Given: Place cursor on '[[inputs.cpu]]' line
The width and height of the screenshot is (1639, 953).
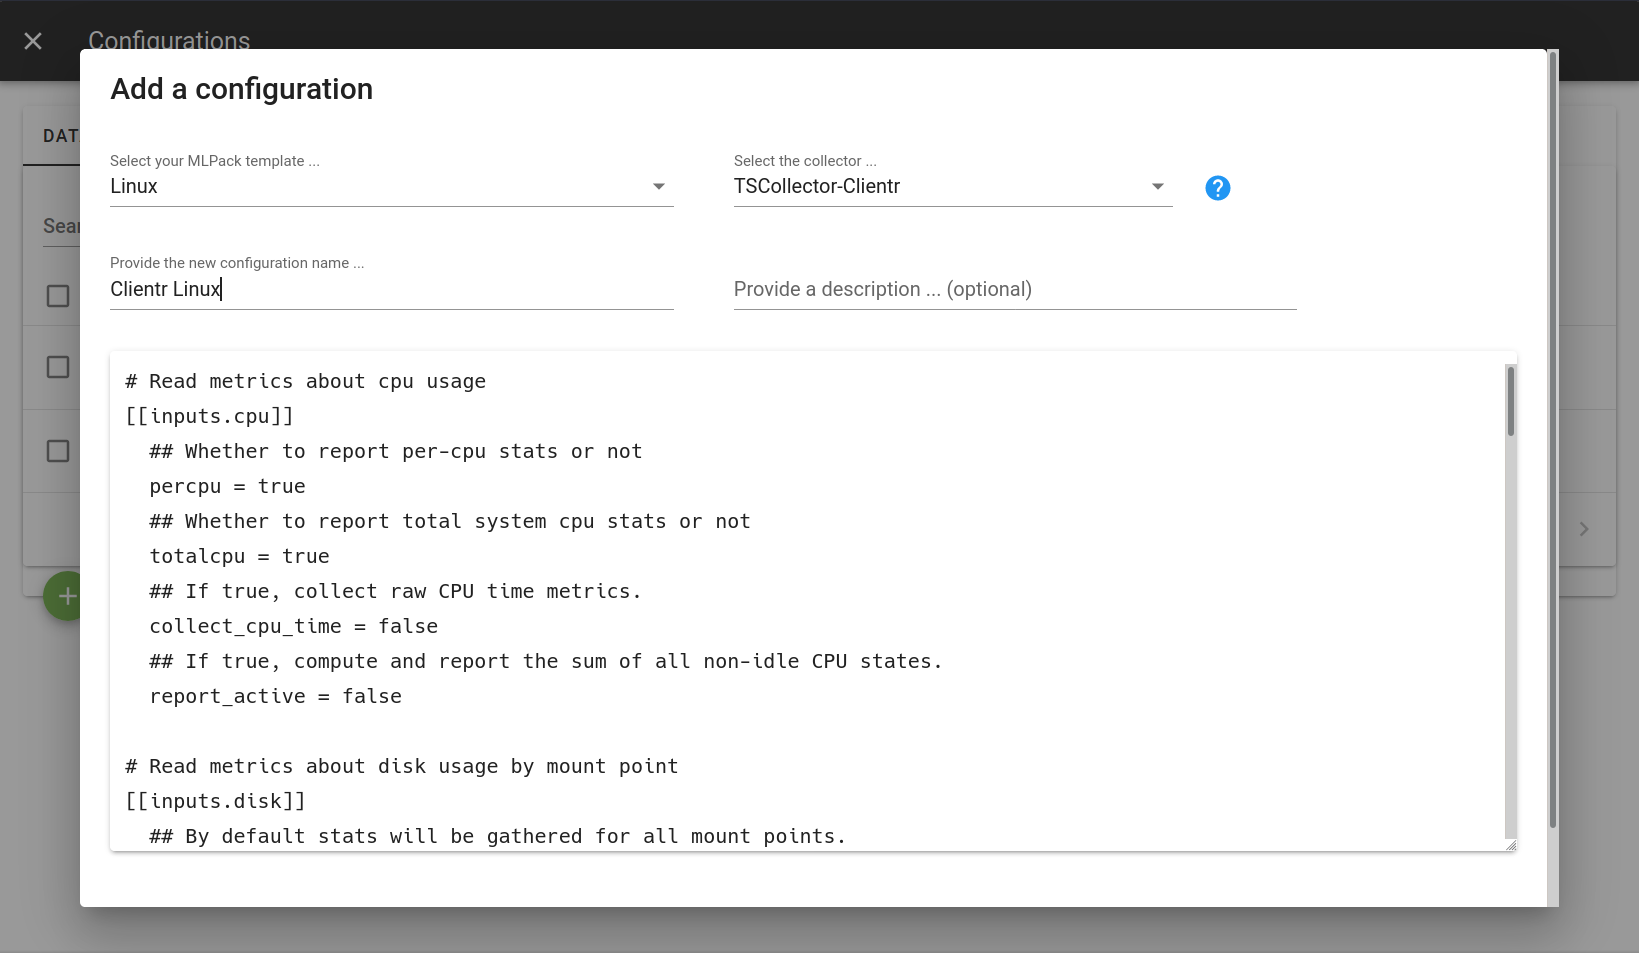Looking at the screenshot, I should coord(209,416).
